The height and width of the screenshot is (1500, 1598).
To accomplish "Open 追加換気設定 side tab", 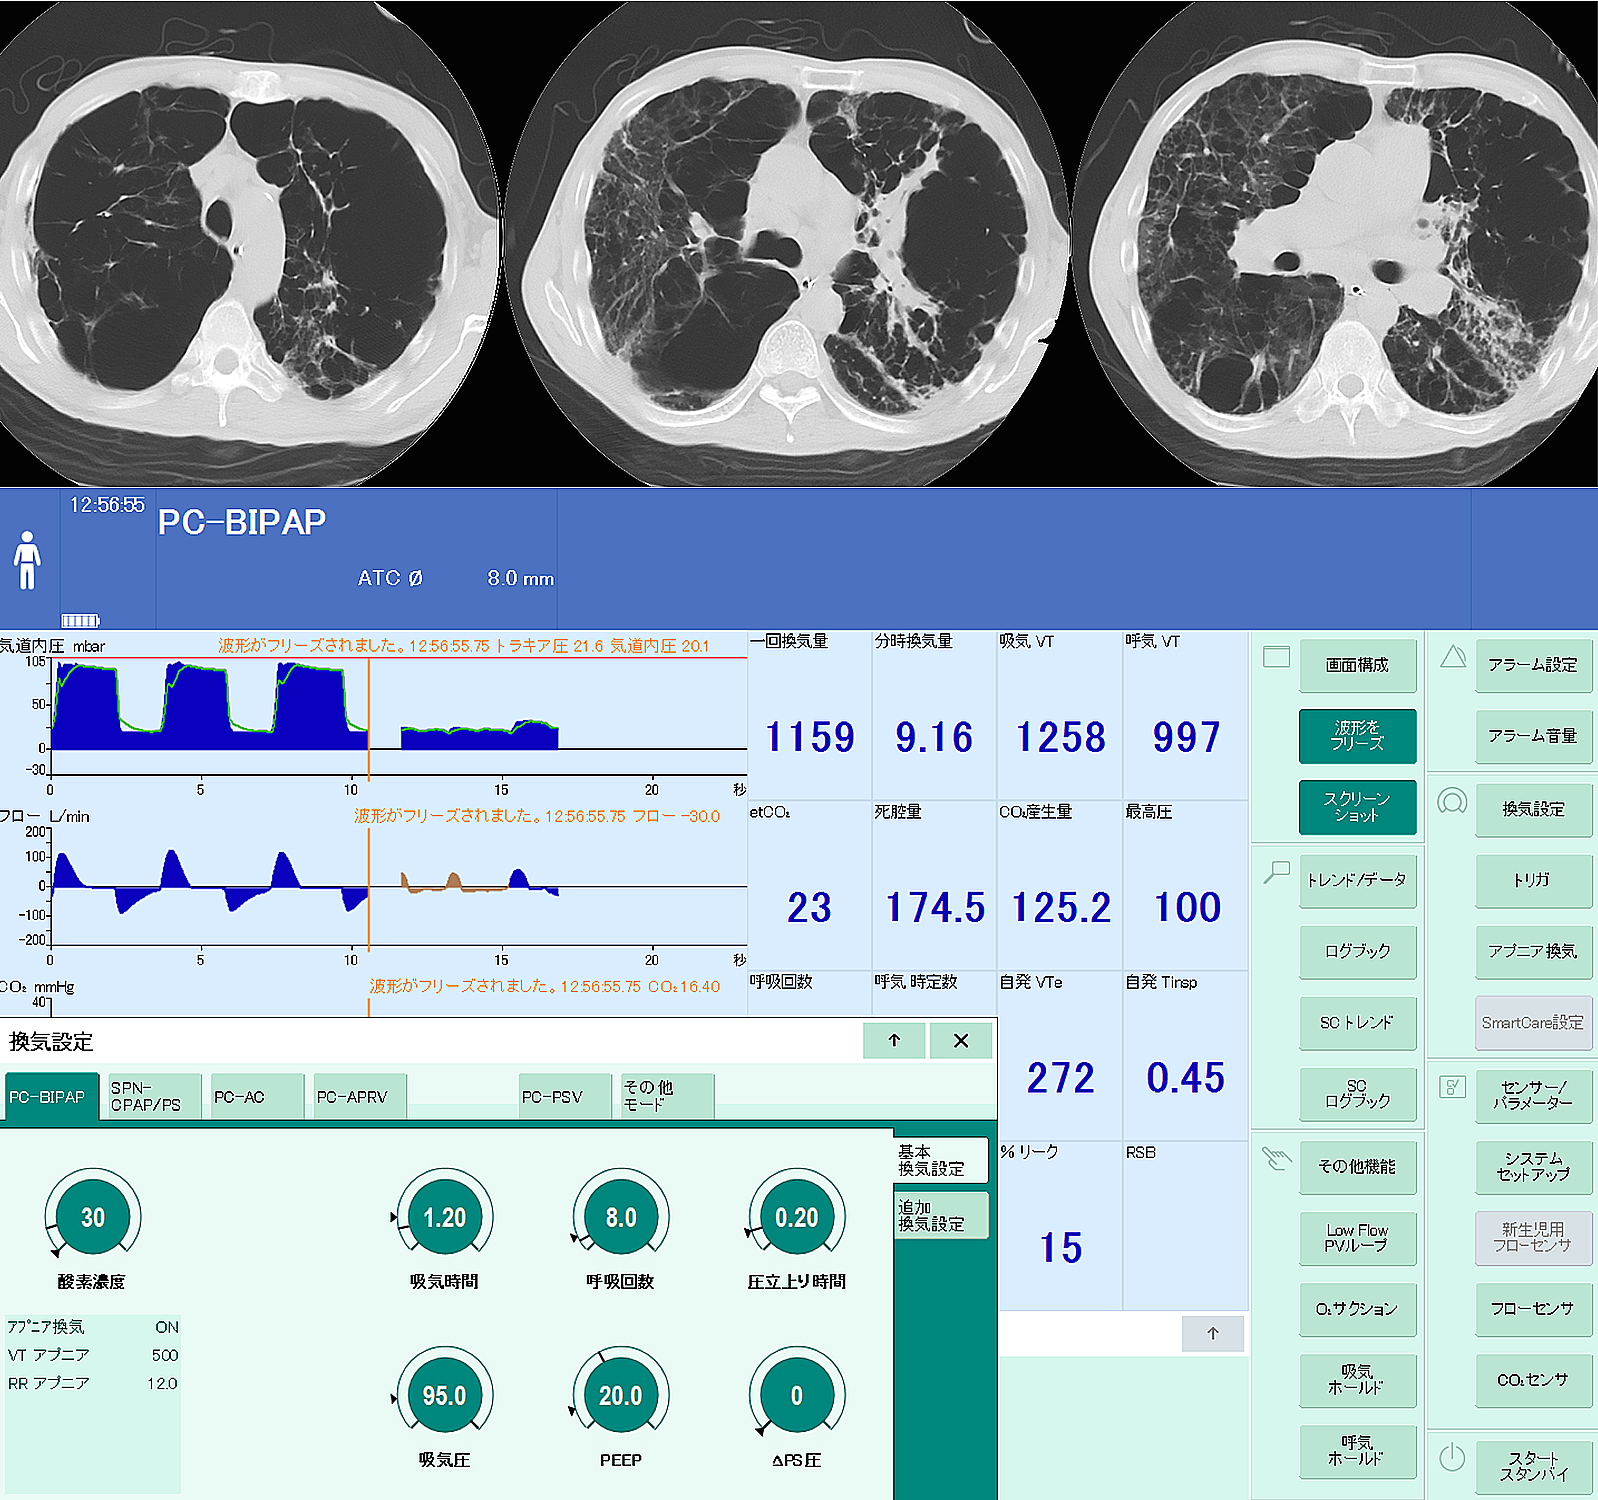I will click(x=941, y=1215).
